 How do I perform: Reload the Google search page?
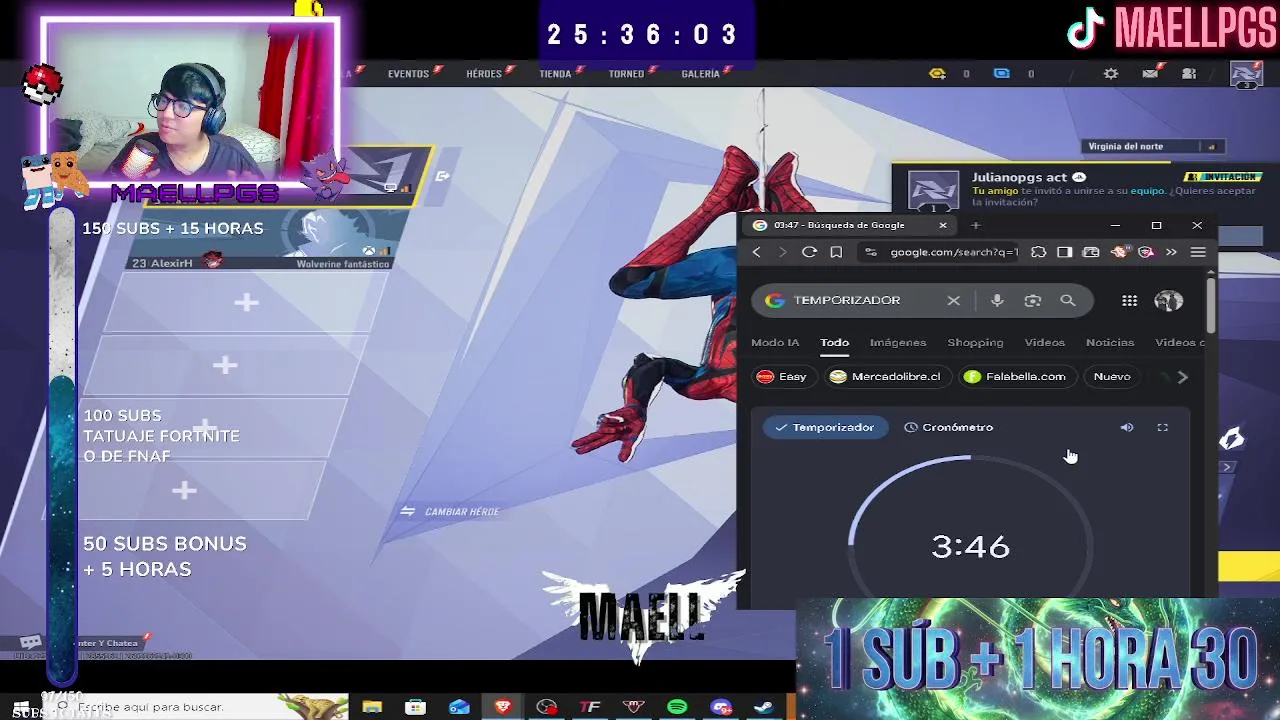[x=809, y=252]
